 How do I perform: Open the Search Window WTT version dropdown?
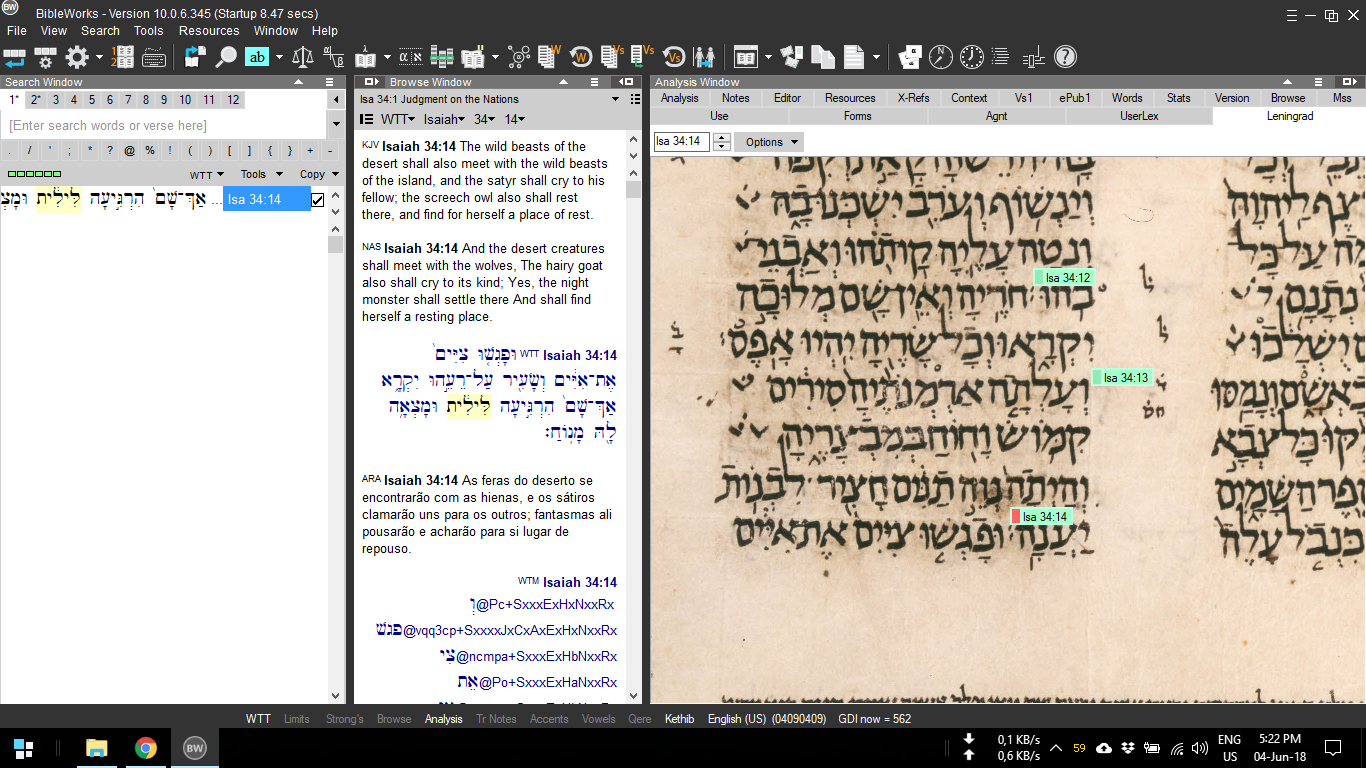coord(207,174)
